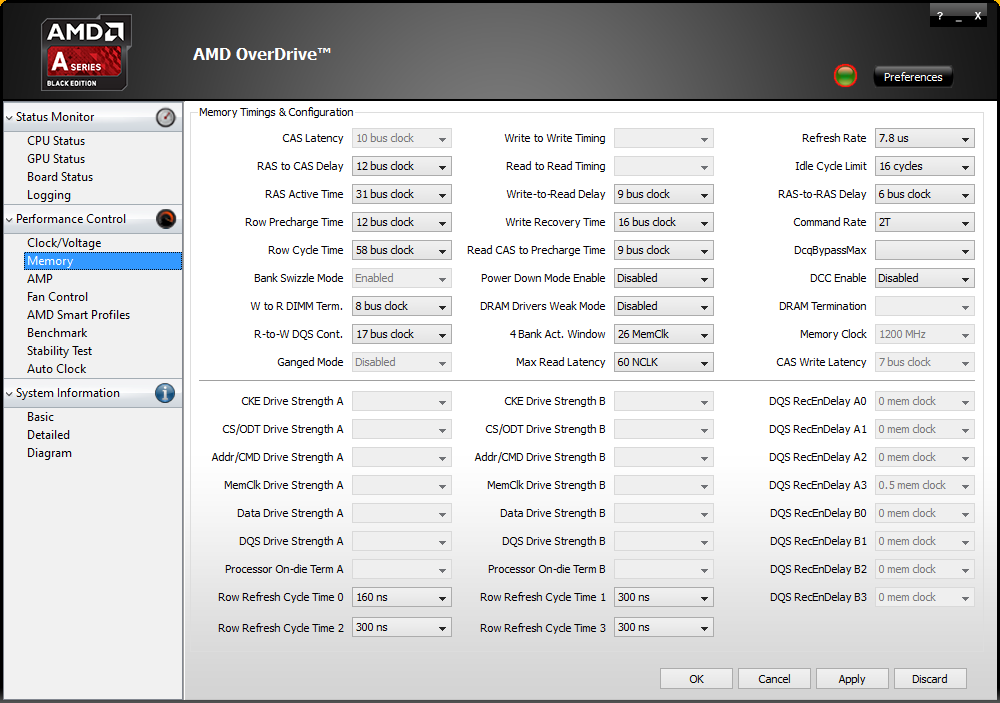1000x703 pixels.
Task: Collapse the Performance Control section
Action: [x=9, y=218]
